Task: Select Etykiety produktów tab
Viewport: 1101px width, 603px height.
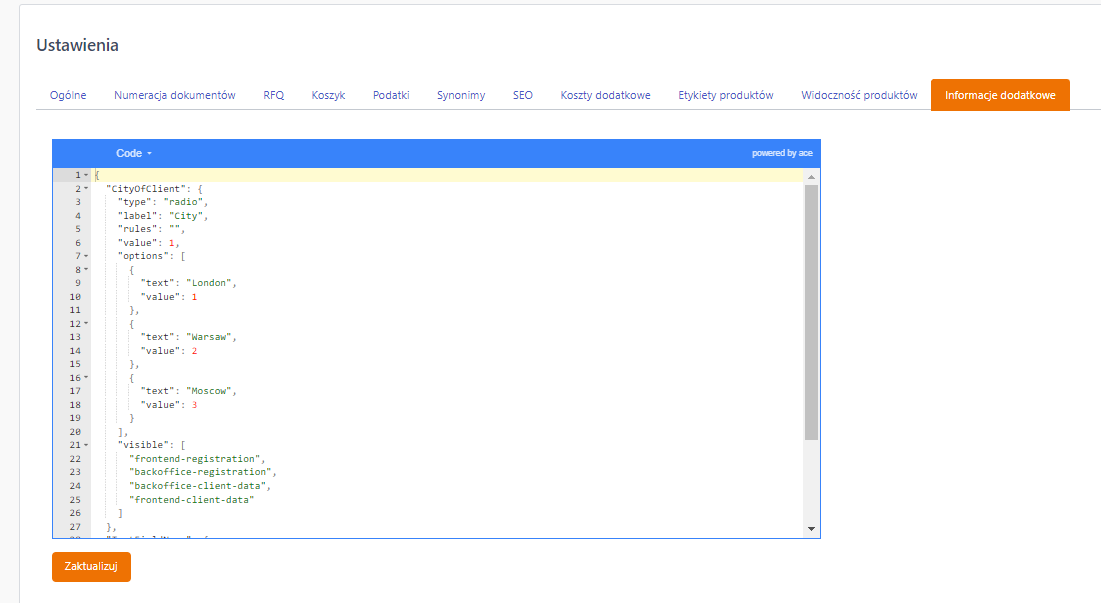Action: coord(726,95)
